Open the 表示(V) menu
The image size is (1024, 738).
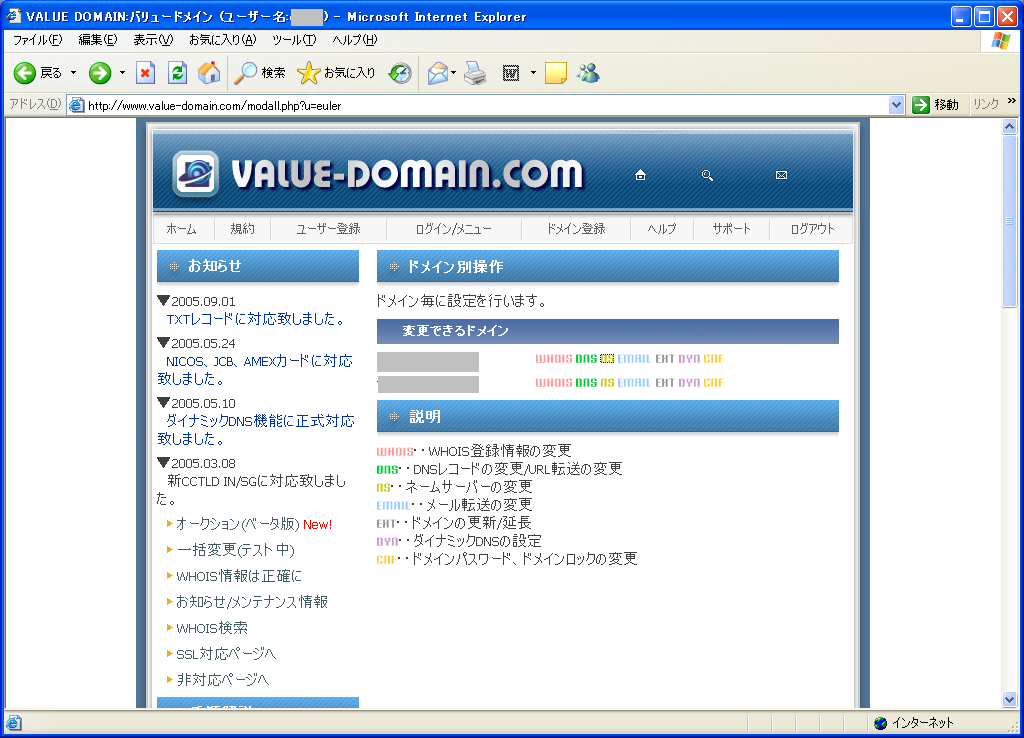[153, 40]
